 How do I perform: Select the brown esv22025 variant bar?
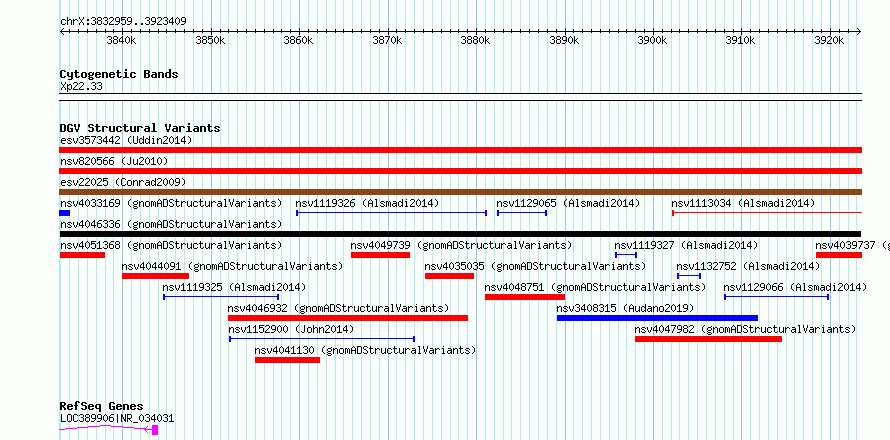pyautogui.click(x=460, y=192)
